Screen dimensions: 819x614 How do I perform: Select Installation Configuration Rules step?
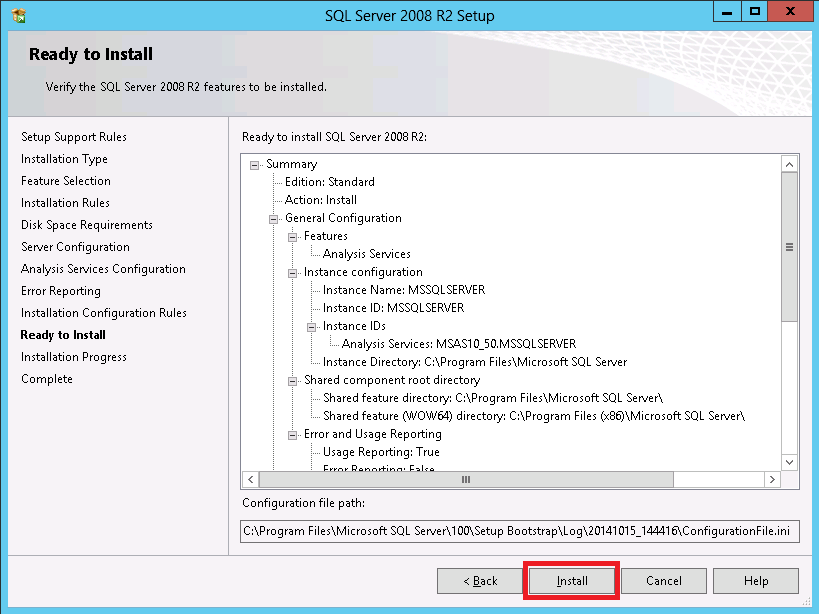(104, 313)
